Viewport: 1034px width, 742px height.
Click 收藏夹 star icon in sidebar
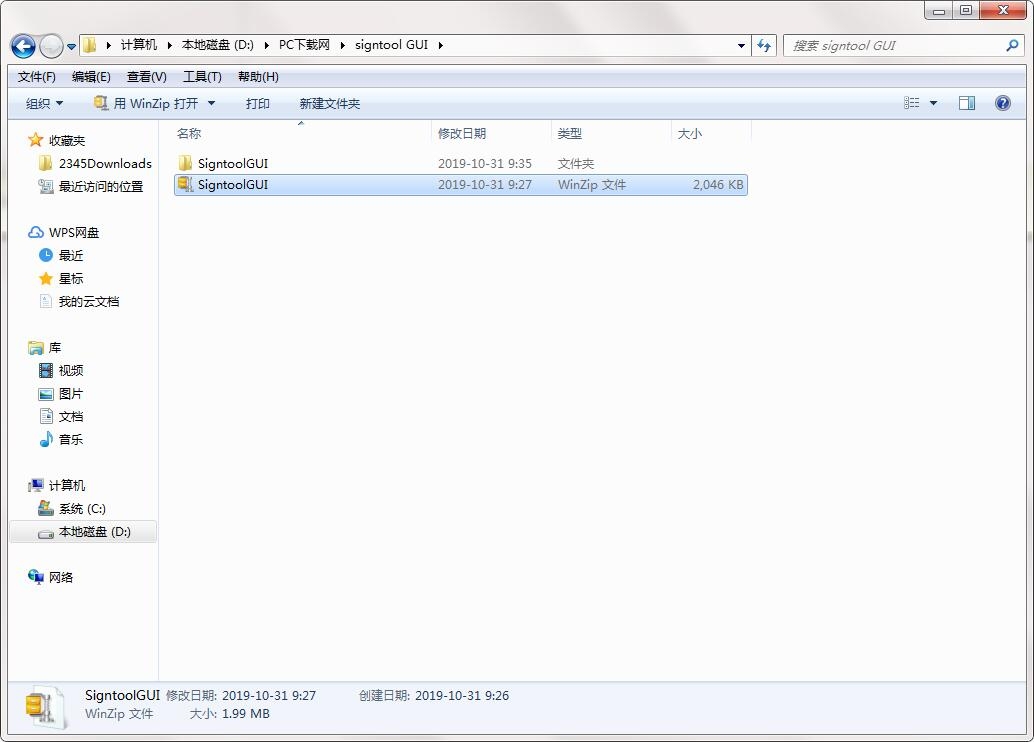36,140
